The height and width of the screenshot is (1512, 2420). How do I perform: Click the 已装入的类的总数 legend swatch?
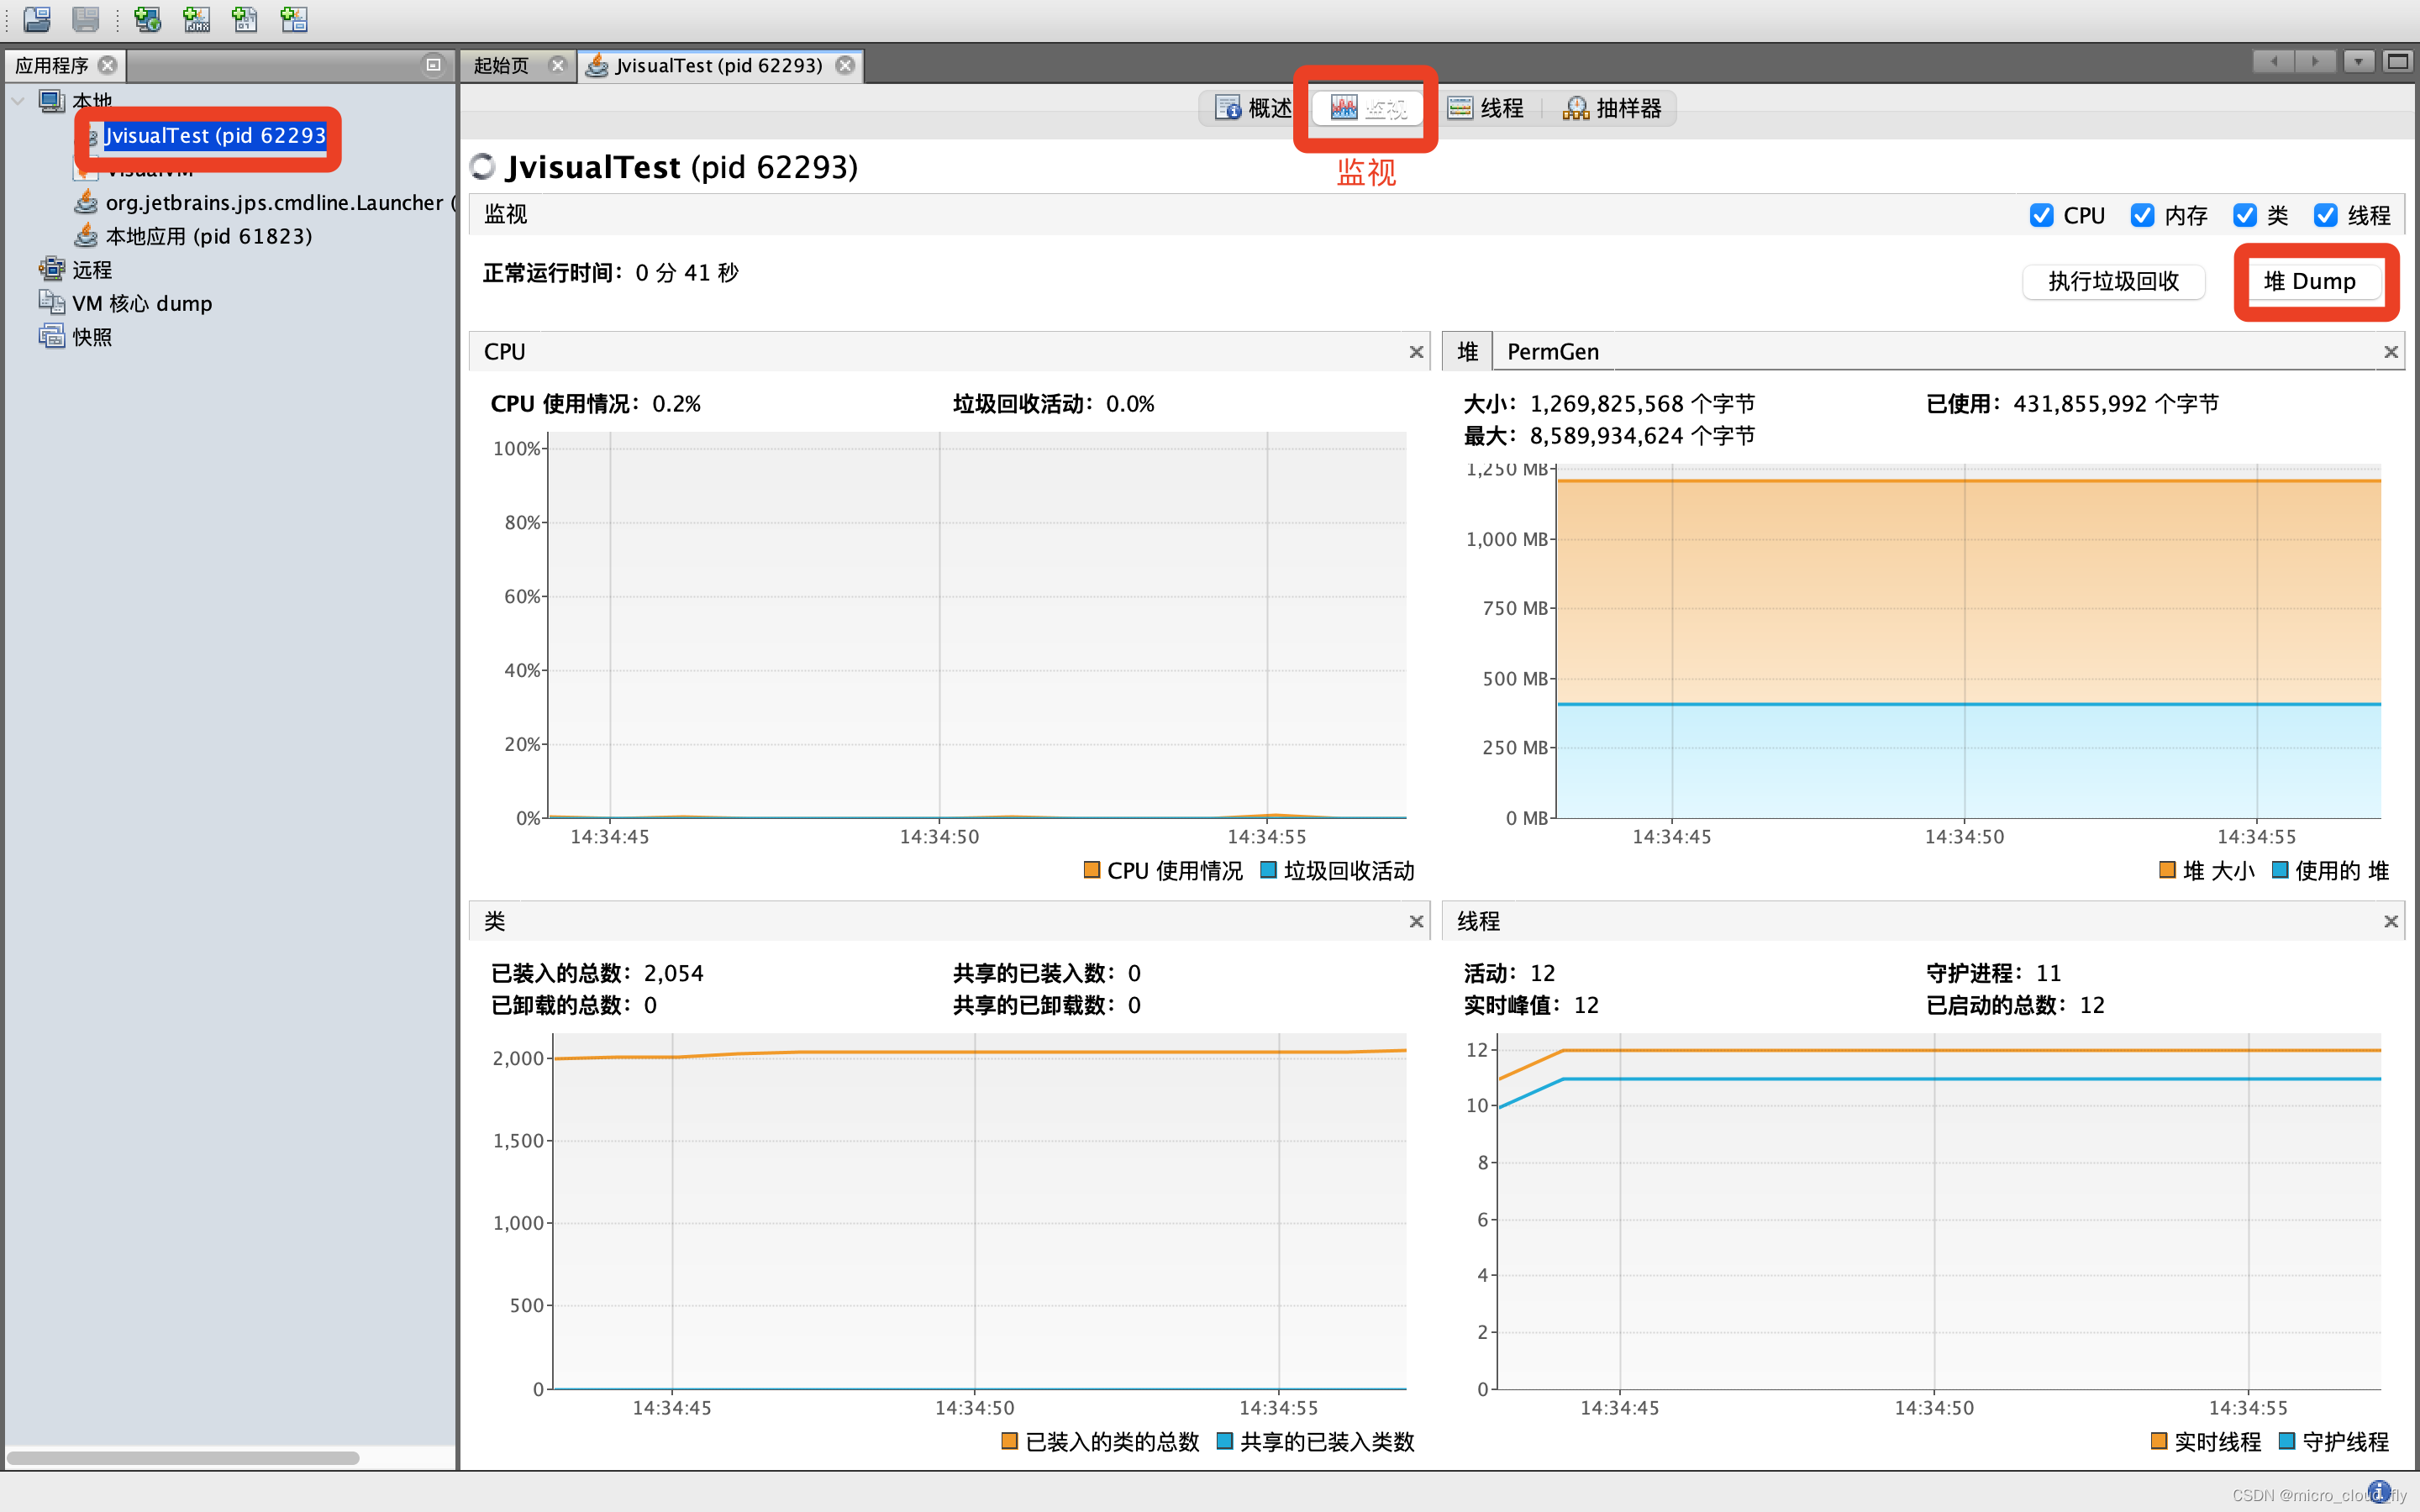[1009, 1440]
